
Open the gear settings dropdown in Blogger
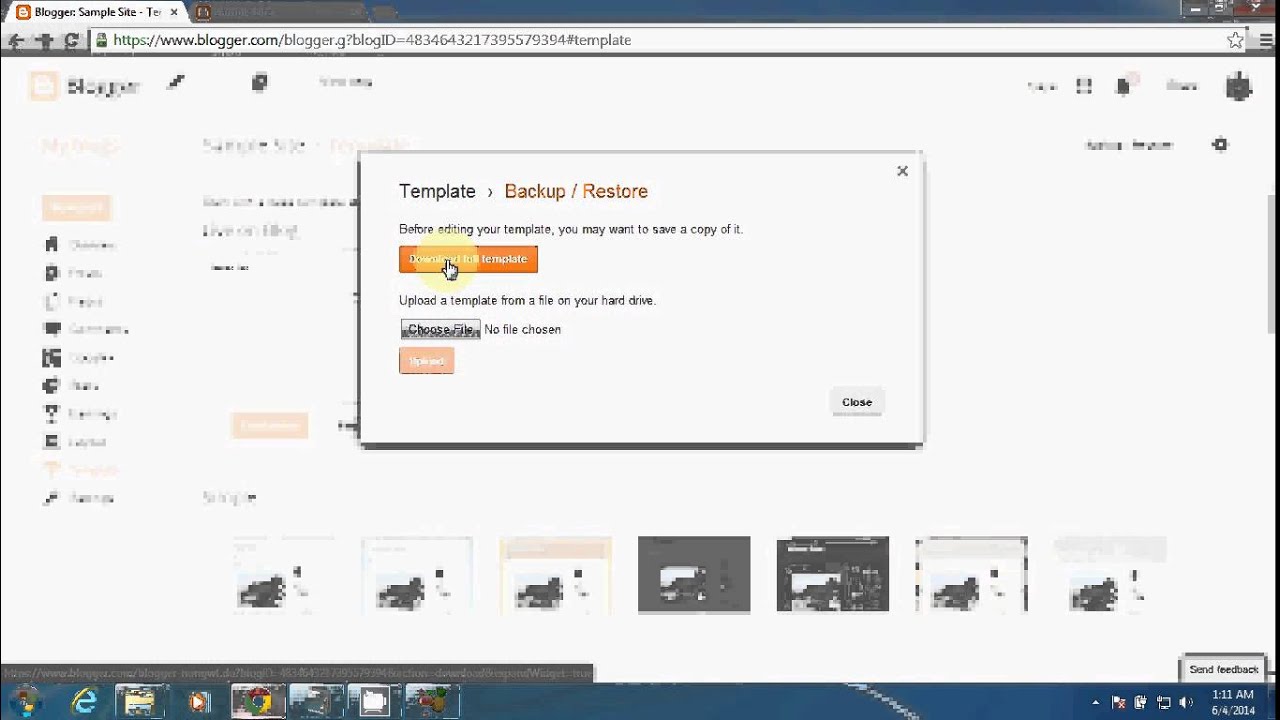1219,145
